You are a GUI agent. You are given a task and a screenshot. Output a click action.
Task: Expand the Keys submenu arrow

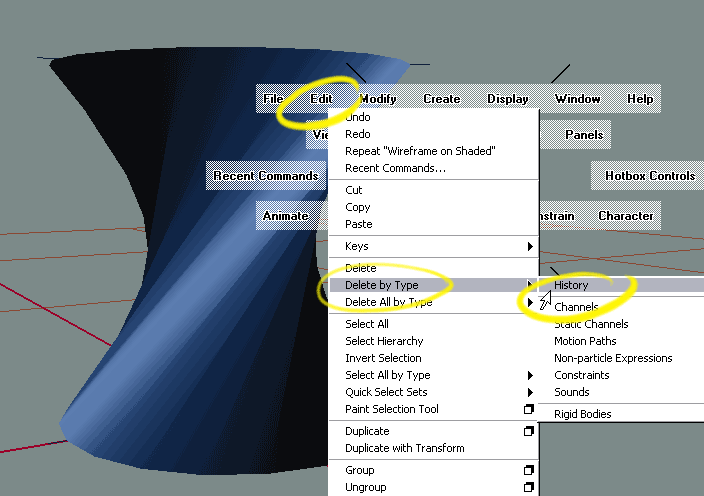[x=529, y=247]
